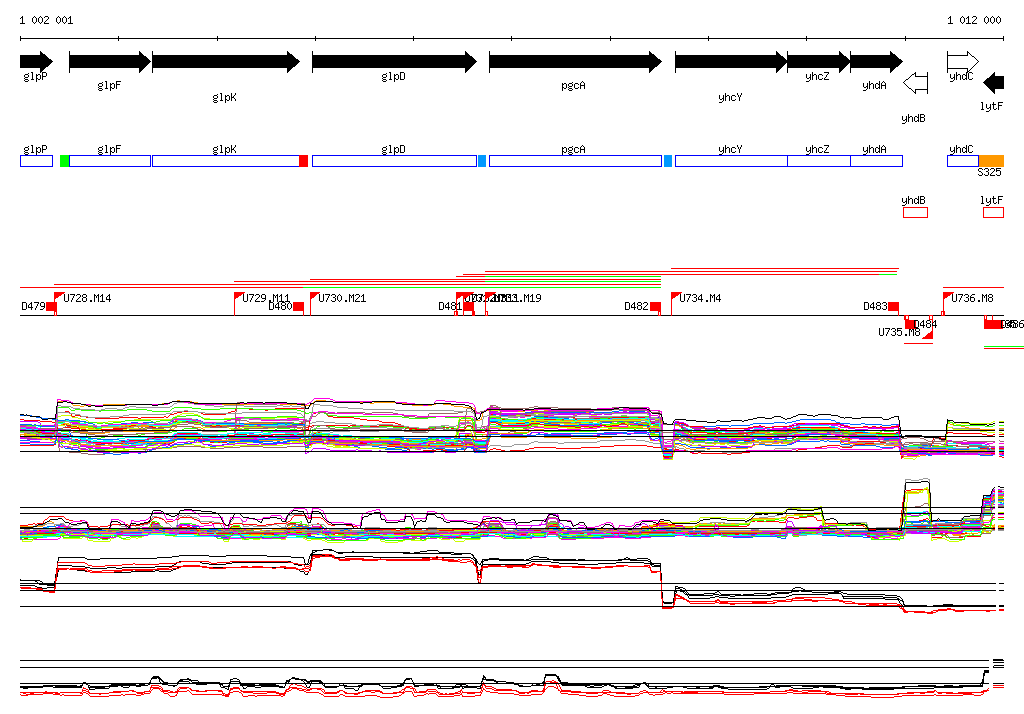Select the blue block between pgcA and yhcY

tap(667, 161)
